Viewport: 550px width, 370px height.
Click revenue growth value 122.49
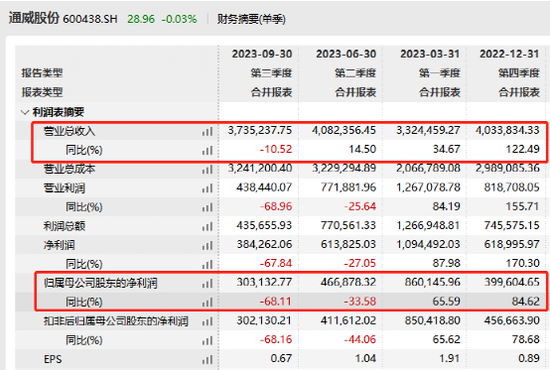click(x=523, y=149)
